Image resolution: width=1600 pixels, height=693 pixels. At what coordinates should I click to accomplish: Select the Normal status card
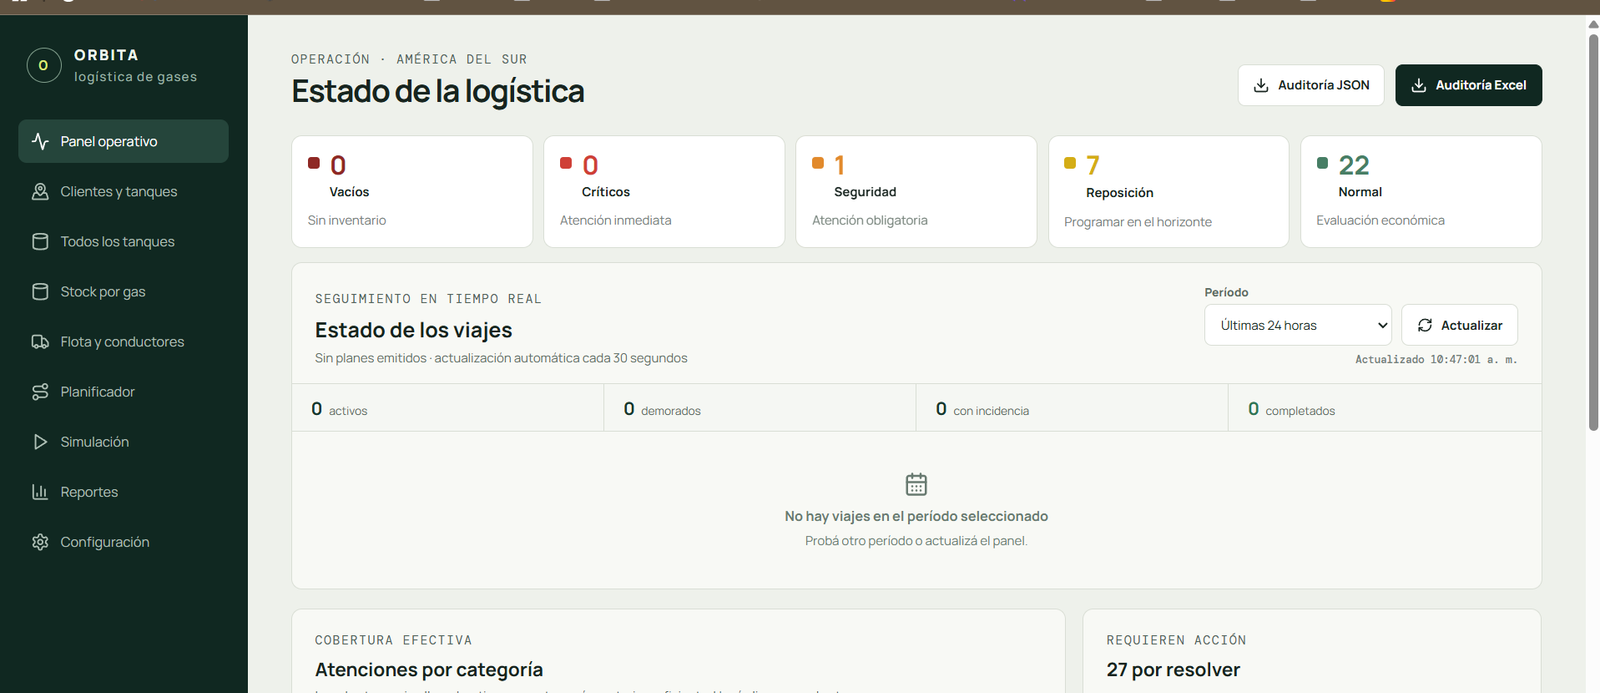[1421, 191]
